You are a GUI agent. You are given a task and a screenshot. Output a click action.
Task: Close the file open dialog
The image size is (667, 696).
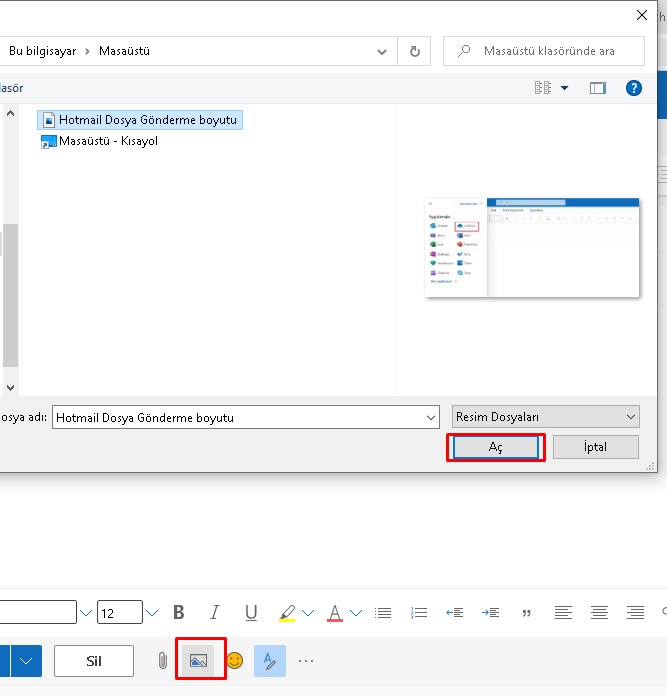(642, 15)
